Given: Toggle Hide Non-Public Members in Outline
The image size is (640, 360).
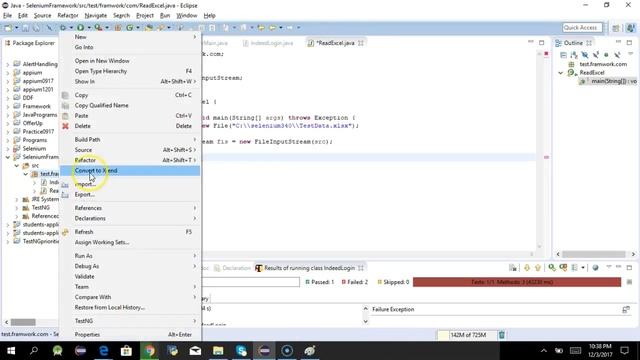Looking at the screenshot, I should (x=606, y=54).
